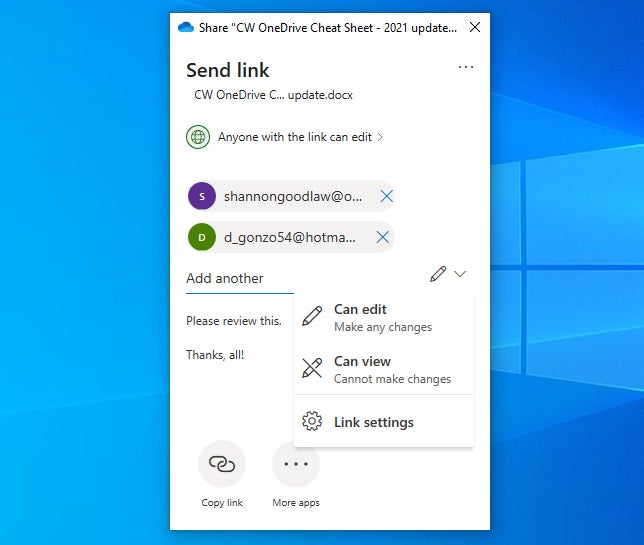Click the green D avatar of d_gonzo54
The width and height of the screenshot is (644, 545).
click(x=202, y=237)
